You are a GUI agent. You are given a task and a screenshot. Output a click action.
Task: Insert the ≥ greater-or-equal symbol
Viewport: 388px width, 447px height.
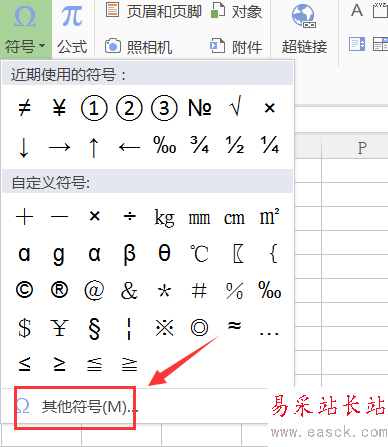(59, 364)
